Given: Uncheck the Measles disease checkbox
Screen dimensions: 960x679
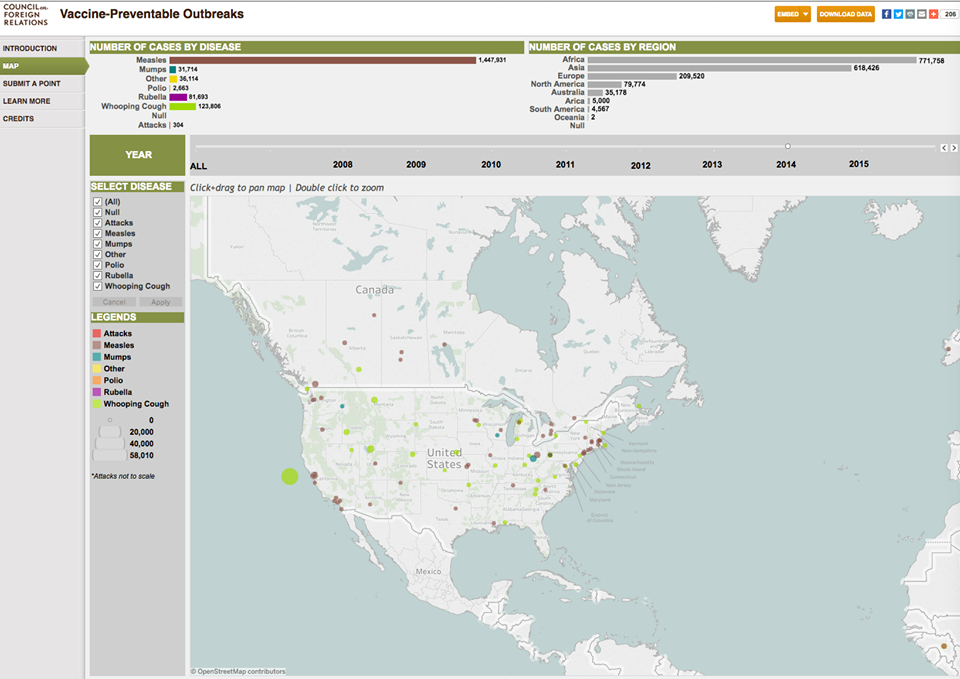Looking at the screenshot, I should click(x=98, y=234).
